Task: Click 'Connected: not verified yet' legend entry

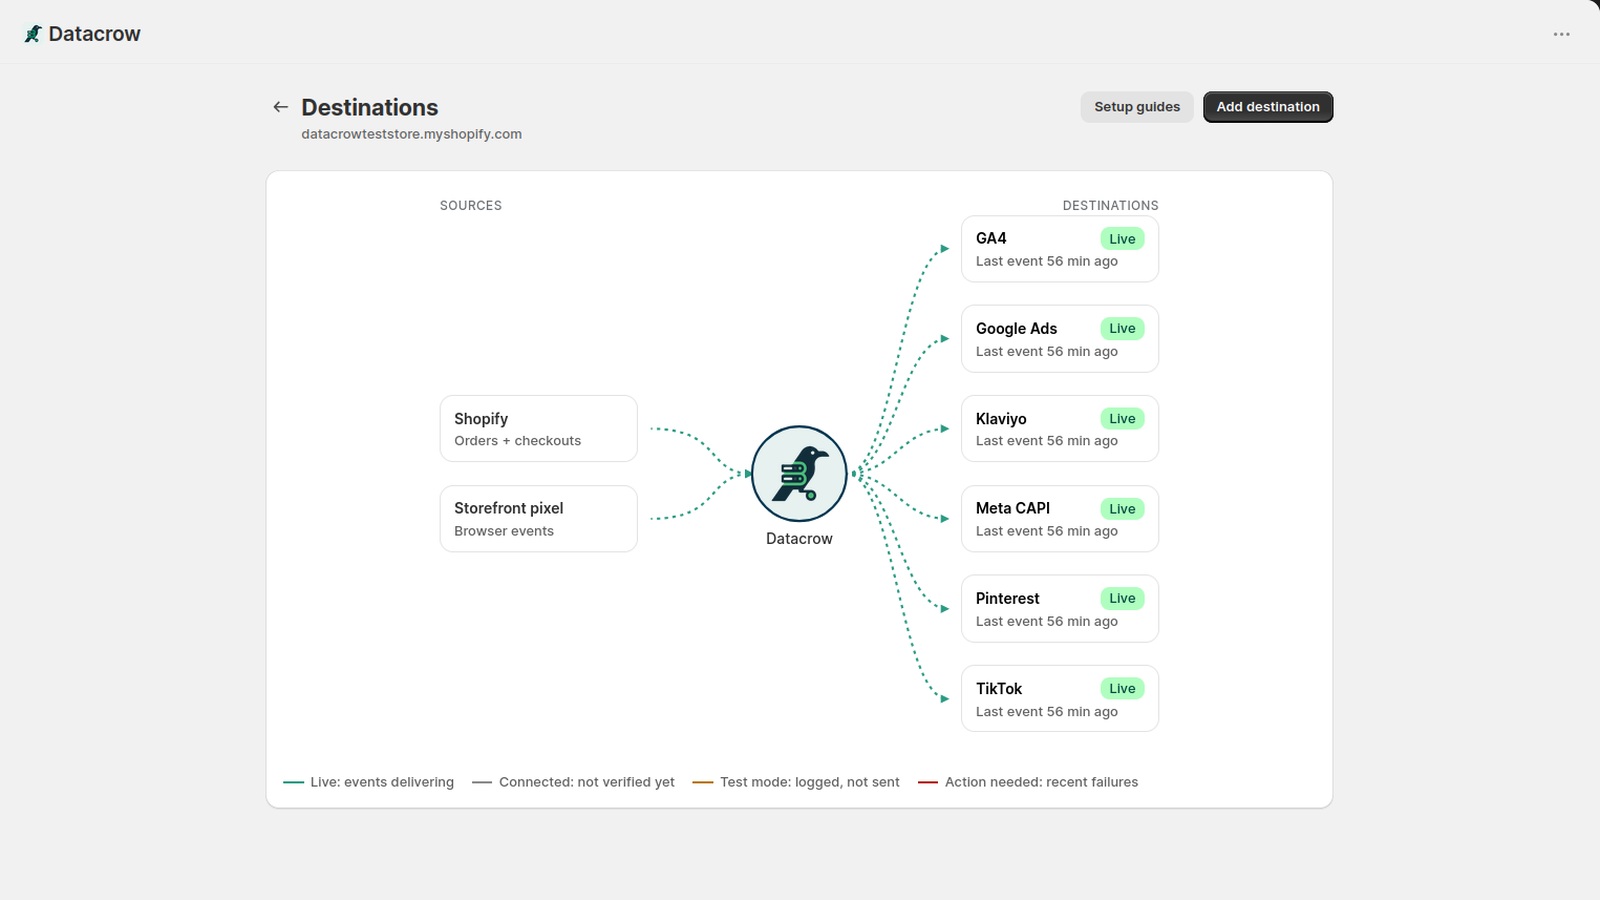Action: (574, 782)
